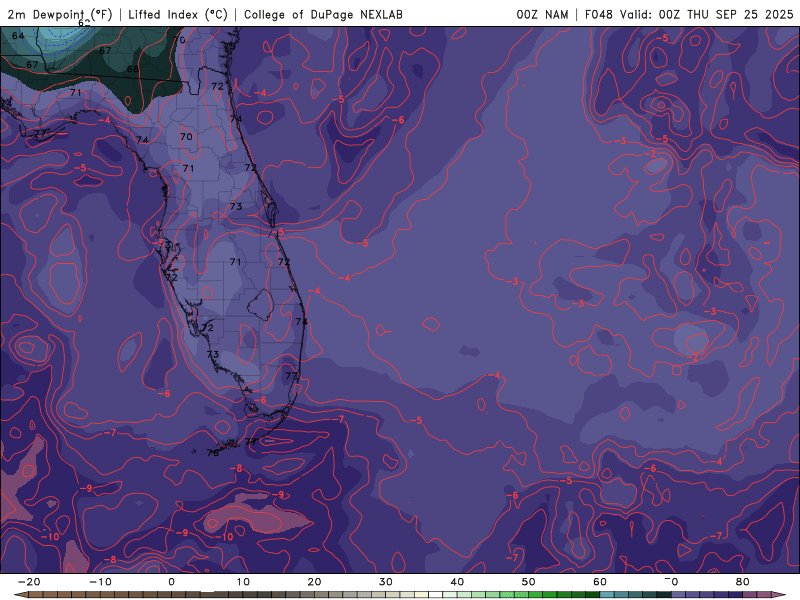Image resolution: width=800 pixels, height=600 pixels.
Task: Click the "50" color bar label
Action: 529,582
